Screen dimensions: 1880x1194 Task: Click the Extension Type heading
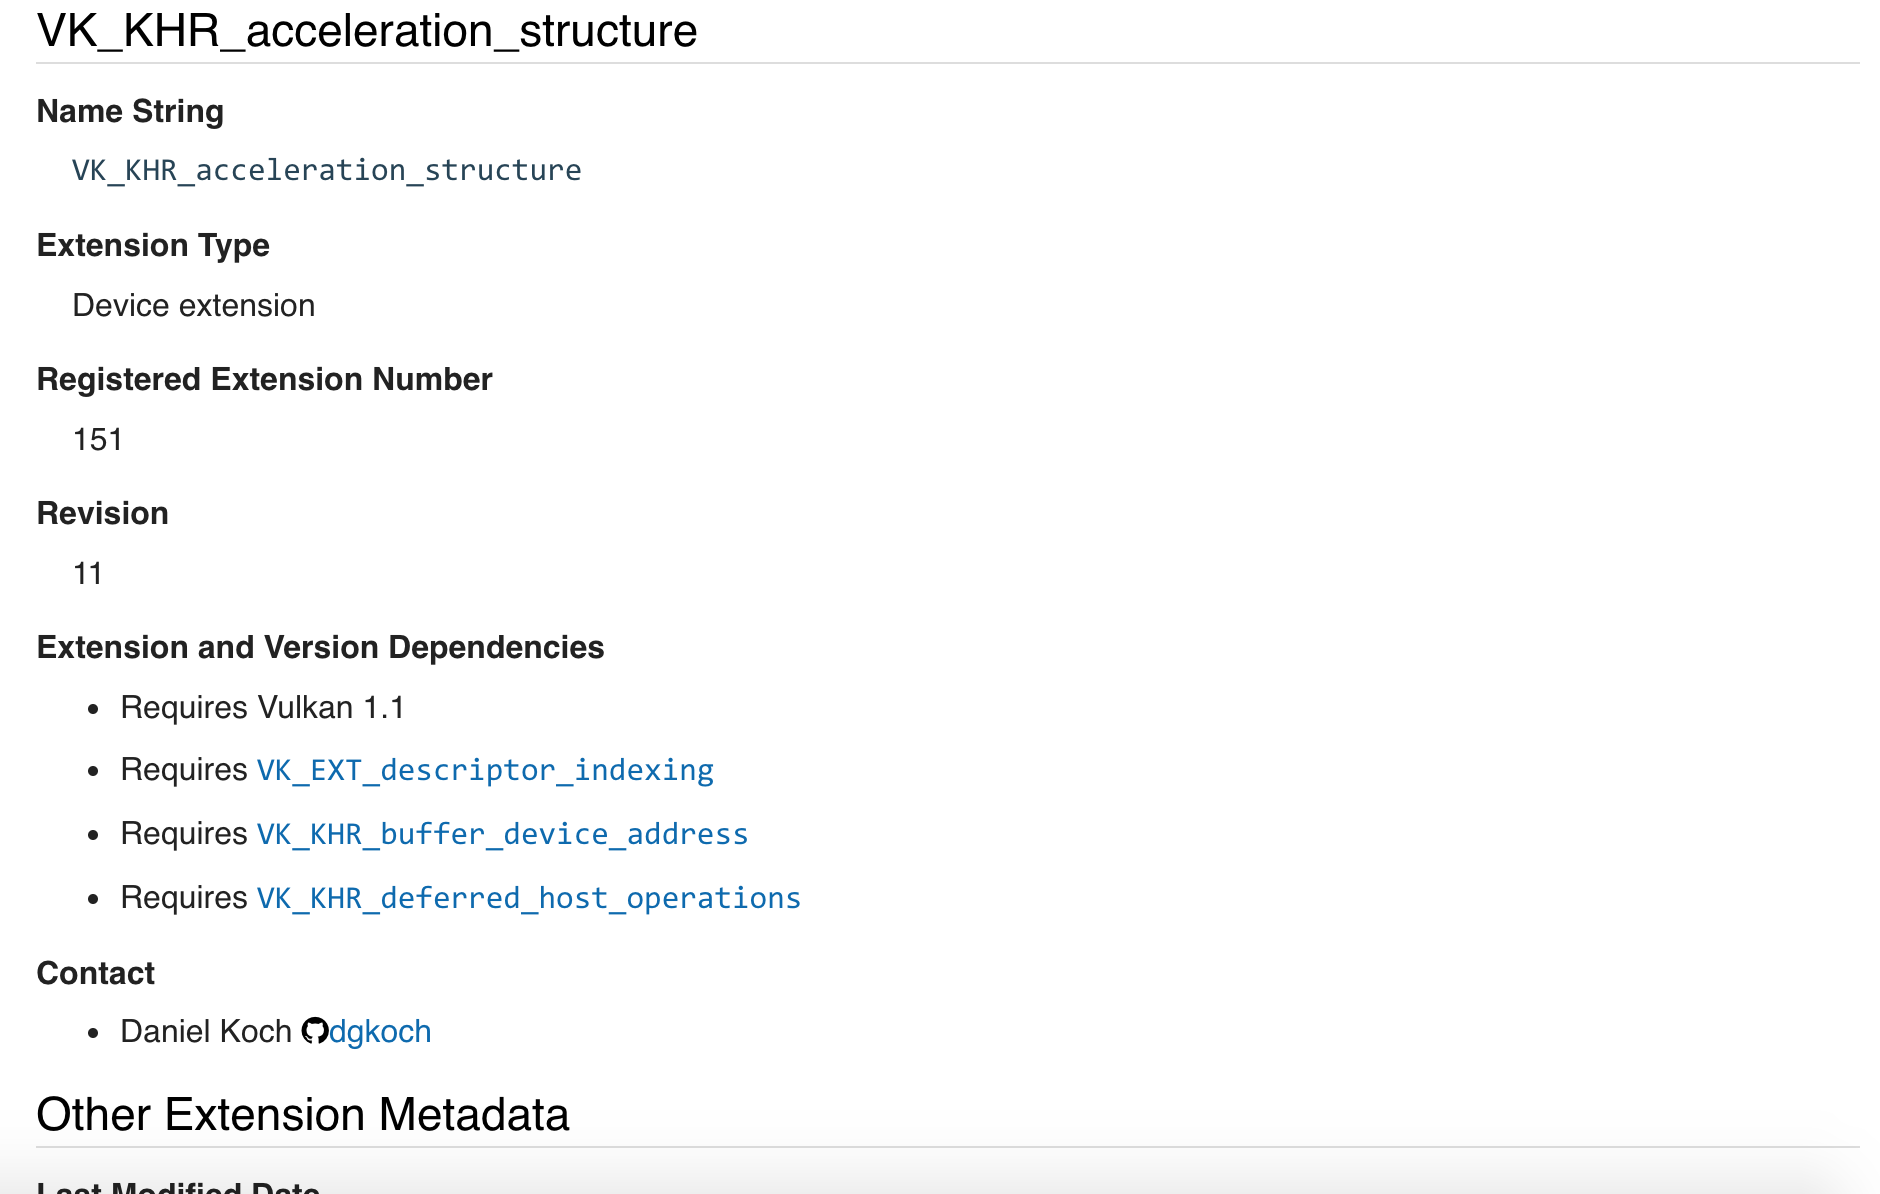pos(153,245)
